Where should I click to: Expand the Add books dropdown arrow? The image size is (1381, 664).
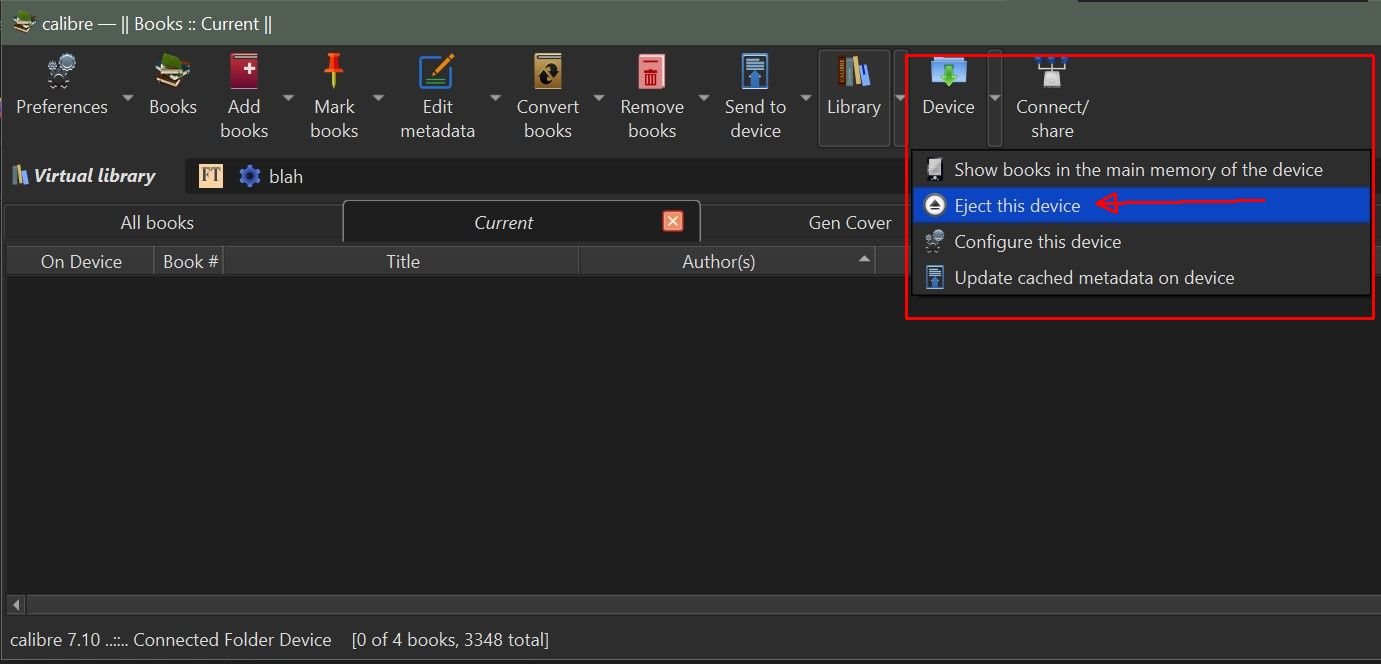click(x=288, y=98)
